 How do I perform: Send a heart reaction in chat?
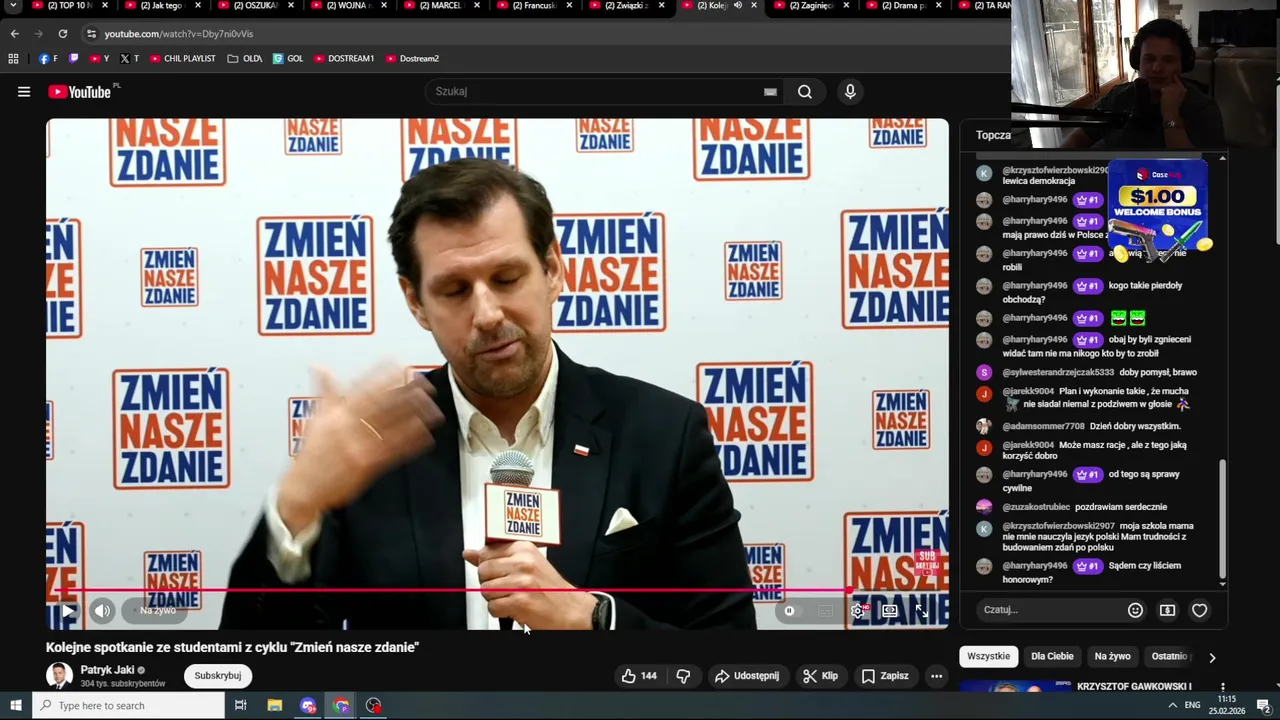tap(1199, 610)
